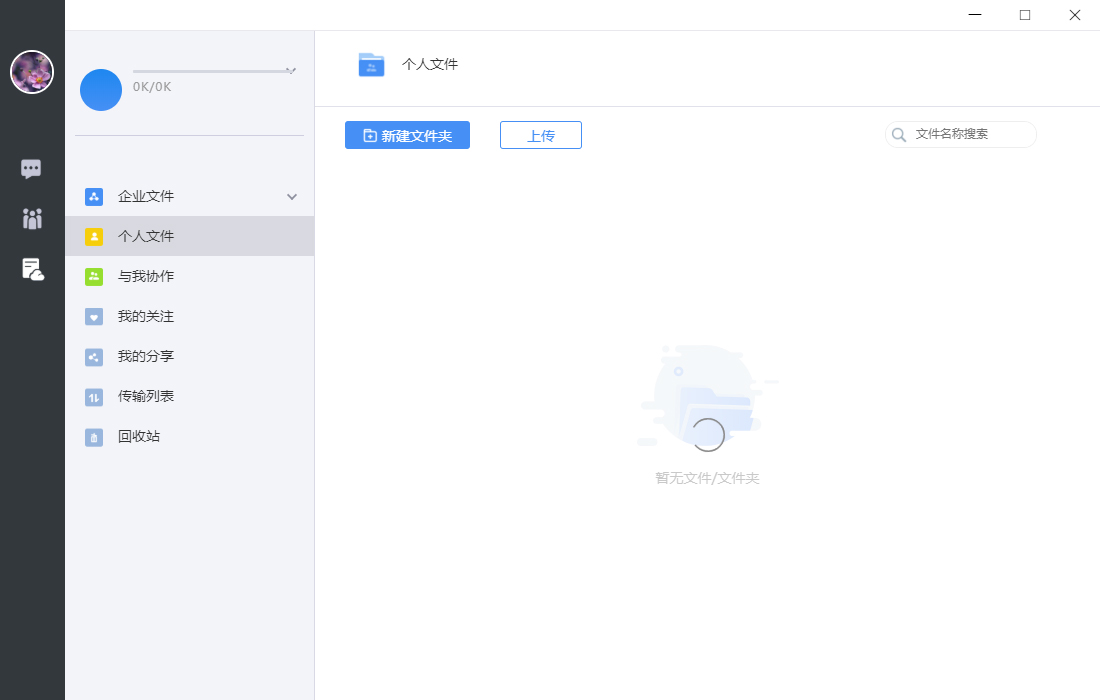This screenshot has width=1100, height=700.
Task: Click the 我的分享 share icon
Action: click(x=94, y=357)
